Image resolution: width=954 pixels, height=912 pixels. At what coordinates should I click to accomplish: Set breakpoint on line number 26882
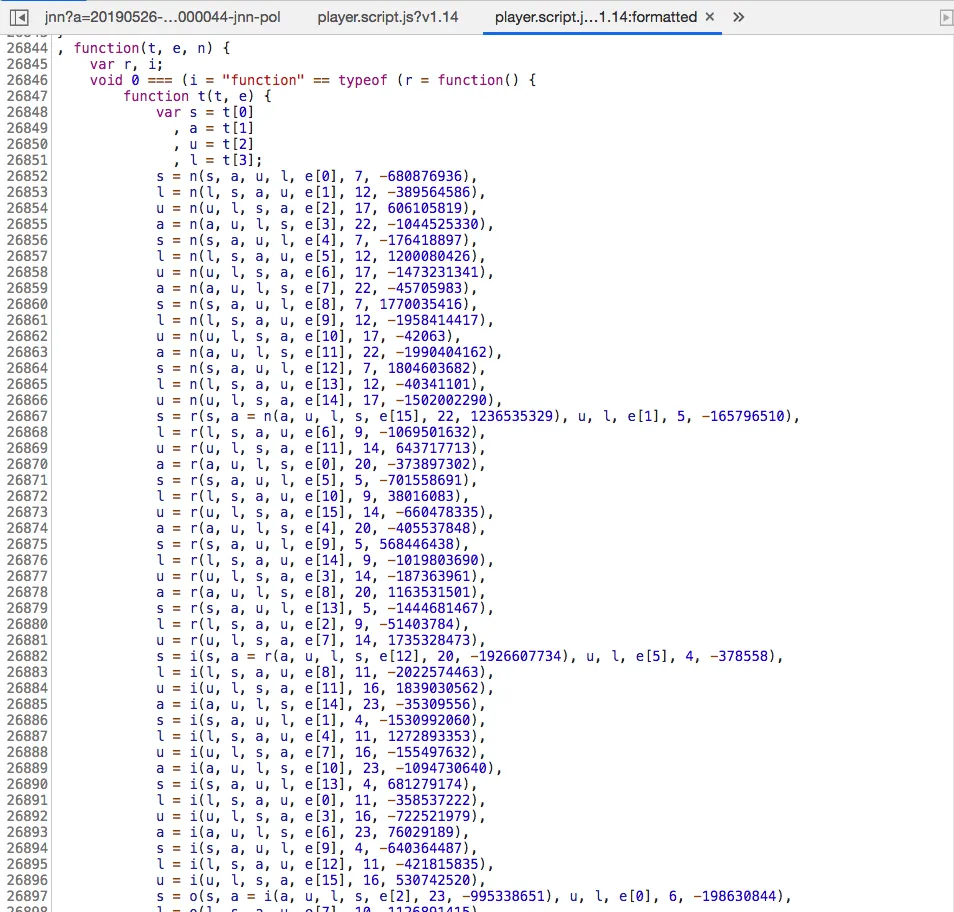coord(27,656)
